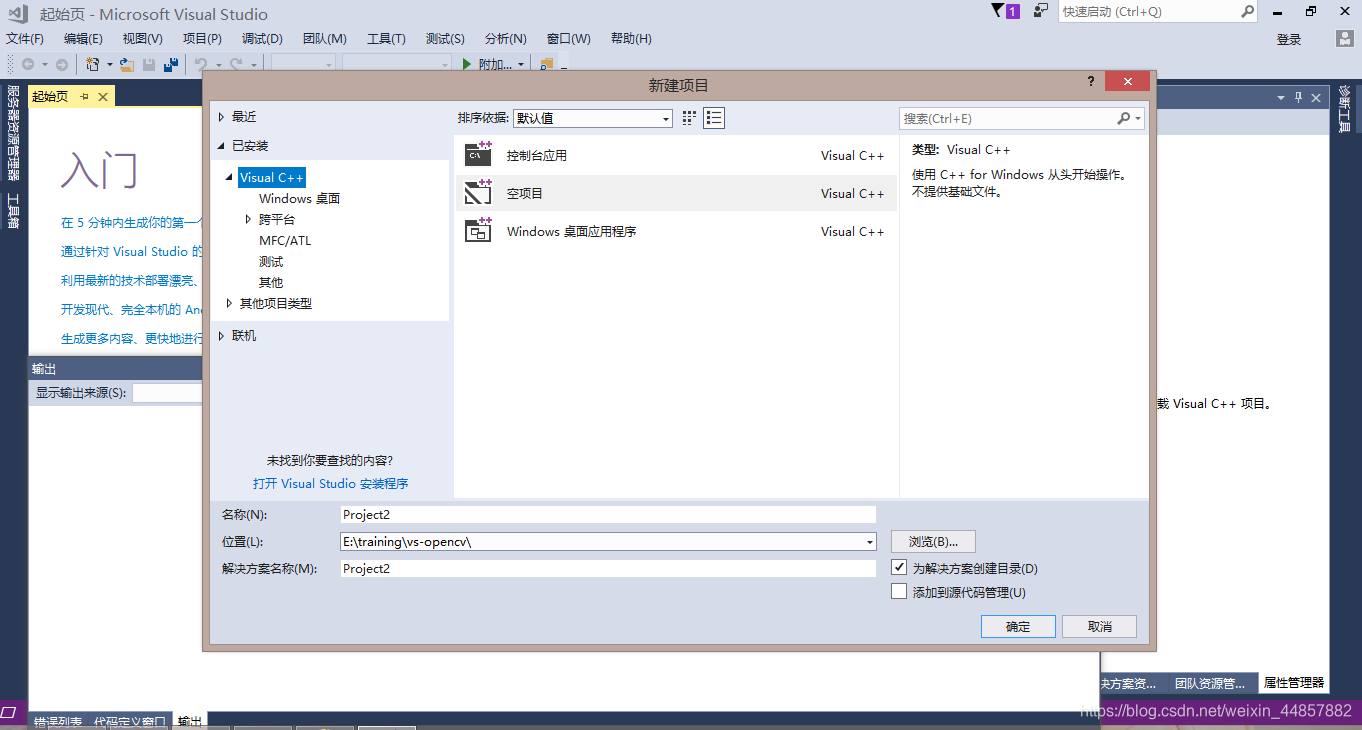Click the redo arrow toolbar icon
This screenshot has height=730, width=1362.
pyautogui.click(x=237, y=64)
